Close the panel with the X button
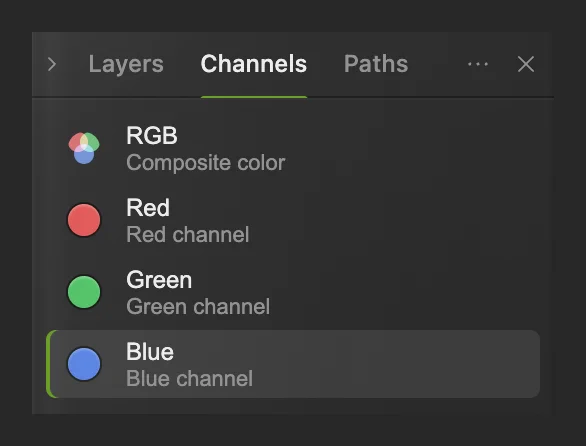This screenshot has width=586, height=446. tap(526, 64)
